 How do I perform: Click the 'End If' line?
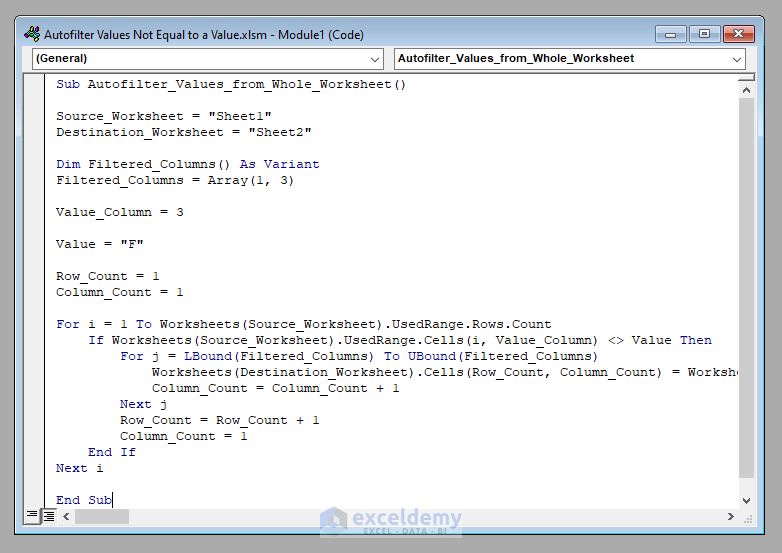click(112, 452)
